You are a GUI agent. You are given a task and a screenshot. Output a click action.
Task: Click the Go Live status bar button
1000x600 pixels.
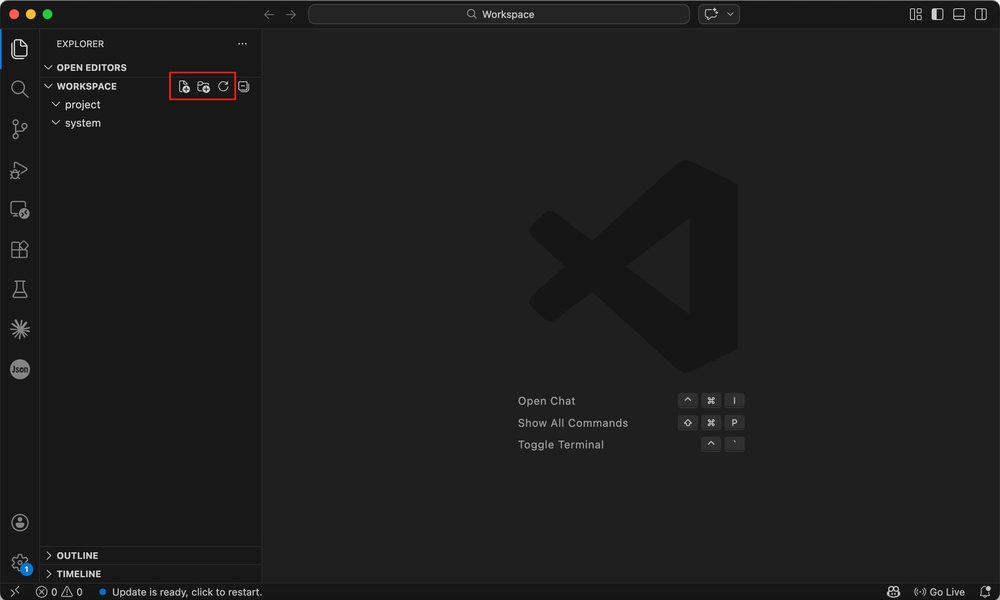[939, 592]
